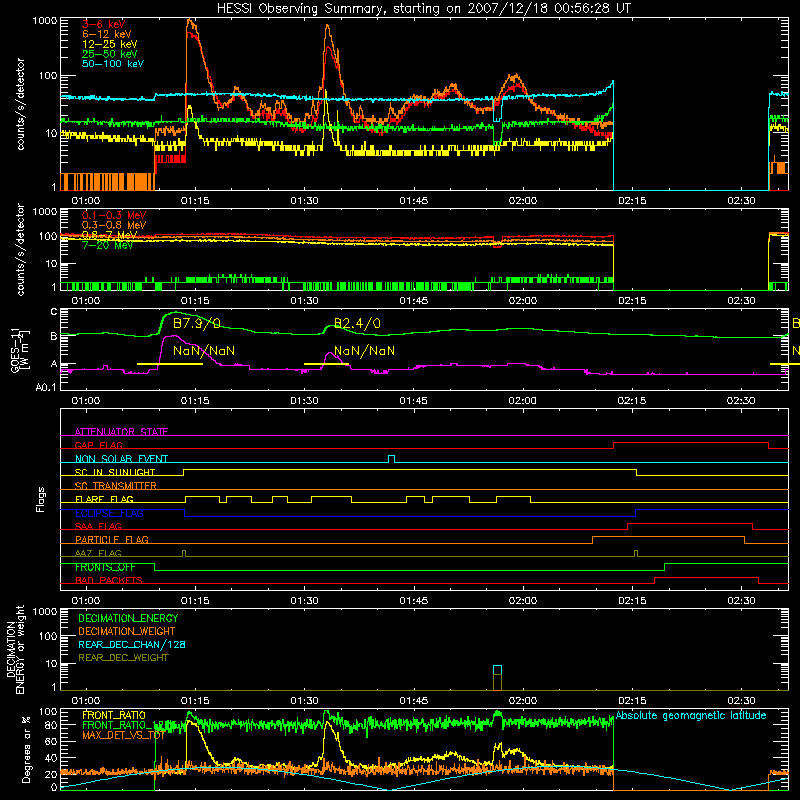Click the REAR_DEC_WEIGHT legend label
Viewport: 800px width, 800px height.
pyautogui.click(x=123, y=658)
